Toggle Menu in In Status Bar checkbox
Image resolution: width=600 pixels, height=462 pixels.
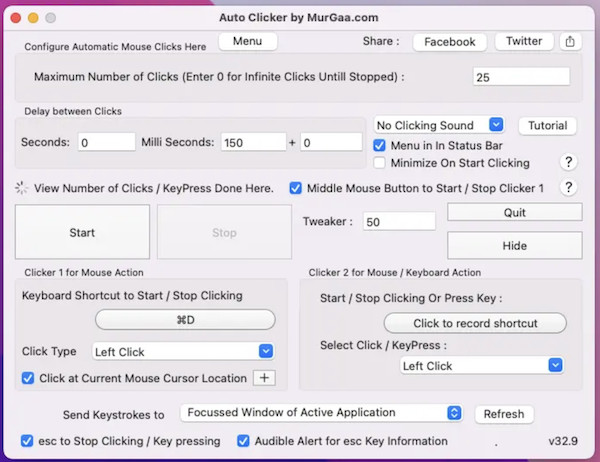(x=380, y=145)
